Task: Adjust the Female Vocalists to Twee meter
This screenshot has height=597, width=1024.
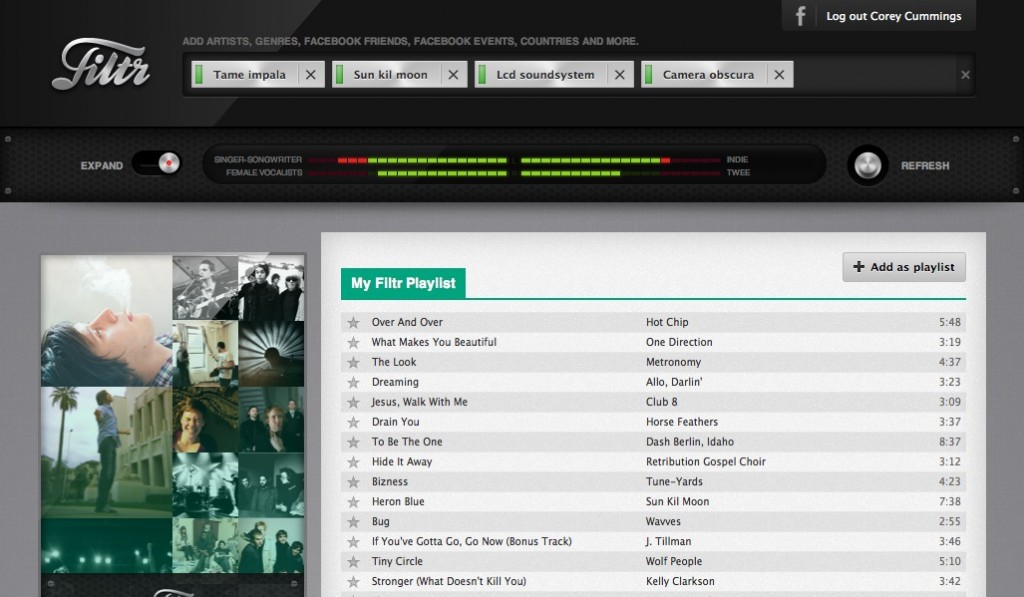Action: [x=514, y=173]
